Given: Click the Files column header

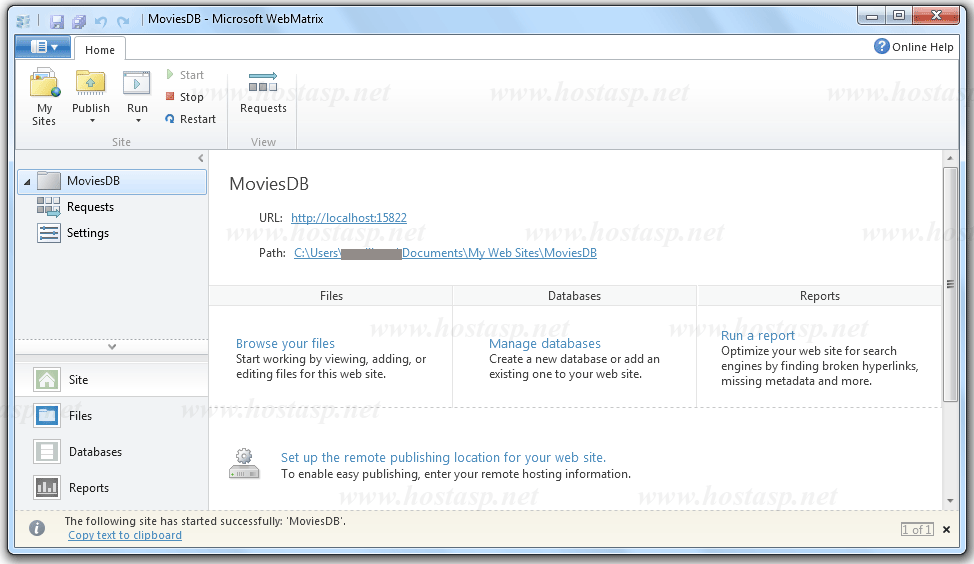Looking at the screenshot, I should (331, 296).
